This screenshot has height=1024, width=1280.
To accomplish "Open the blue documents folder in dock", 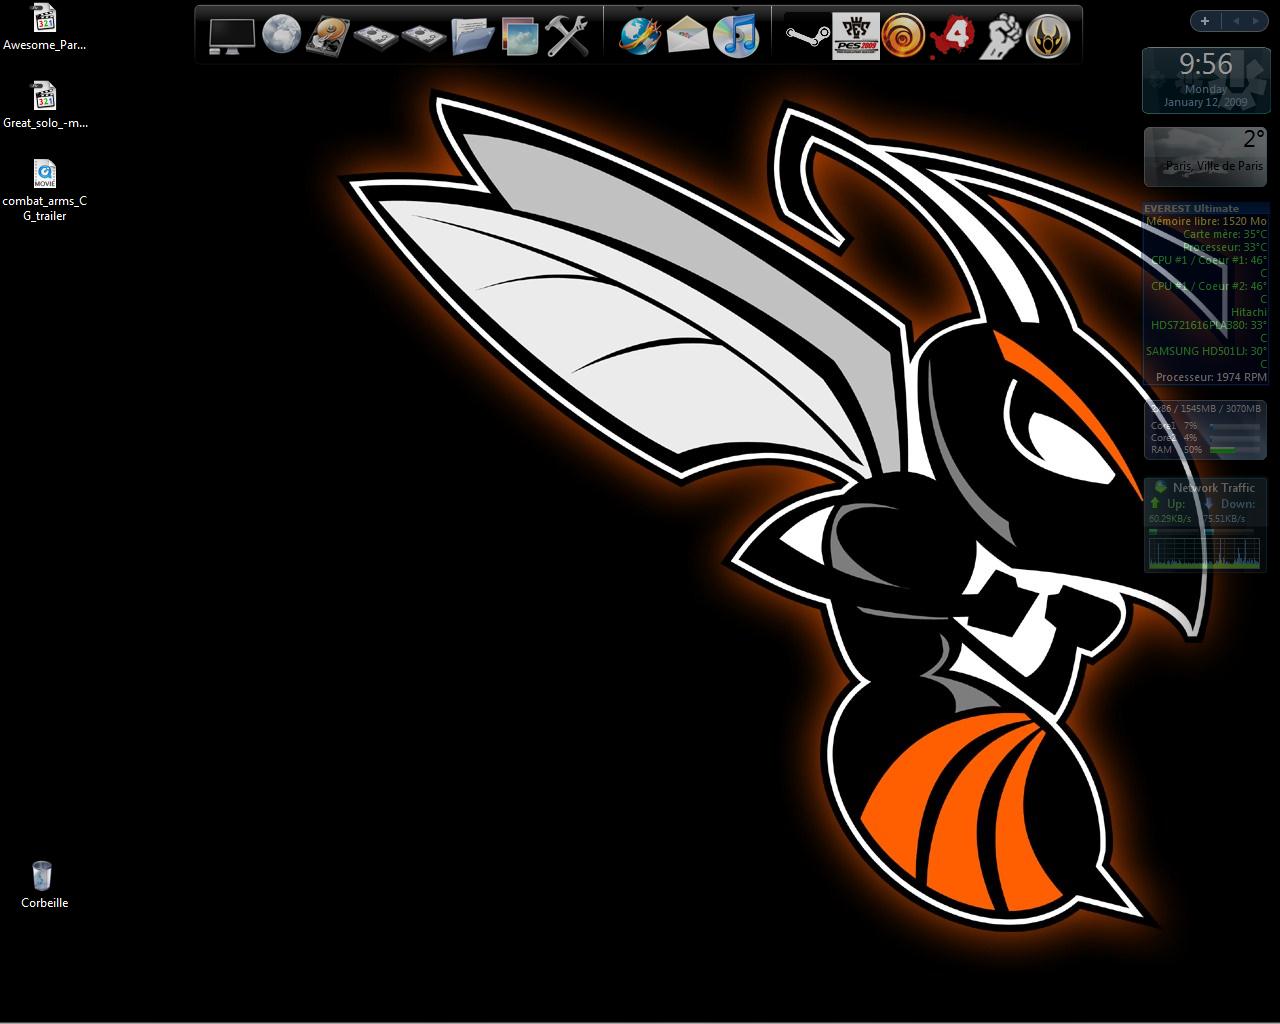I will pyautogui.click(x=471, y=36).
